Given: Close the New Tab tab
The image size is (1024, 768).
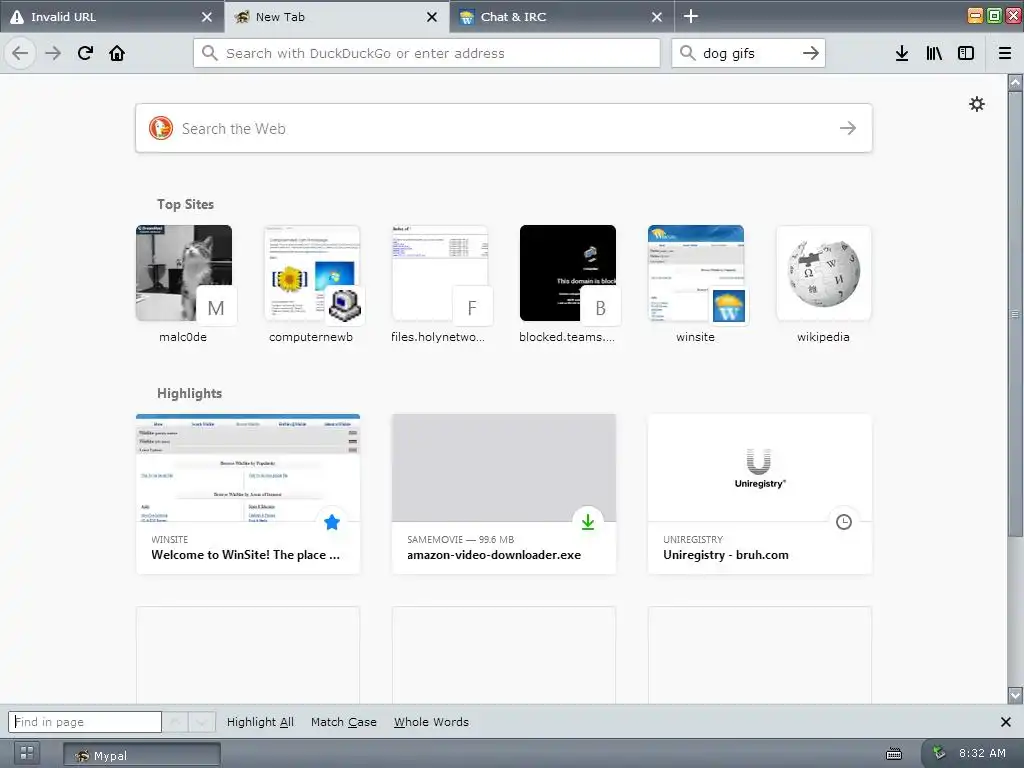Looking at the screenshot, I should (x=432, y=17).
